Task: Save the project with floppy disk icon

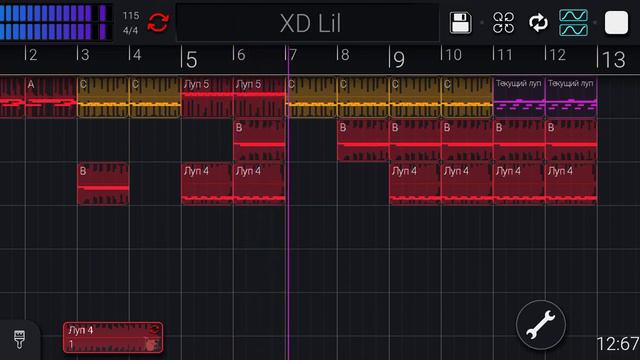Action: point(460,22)
